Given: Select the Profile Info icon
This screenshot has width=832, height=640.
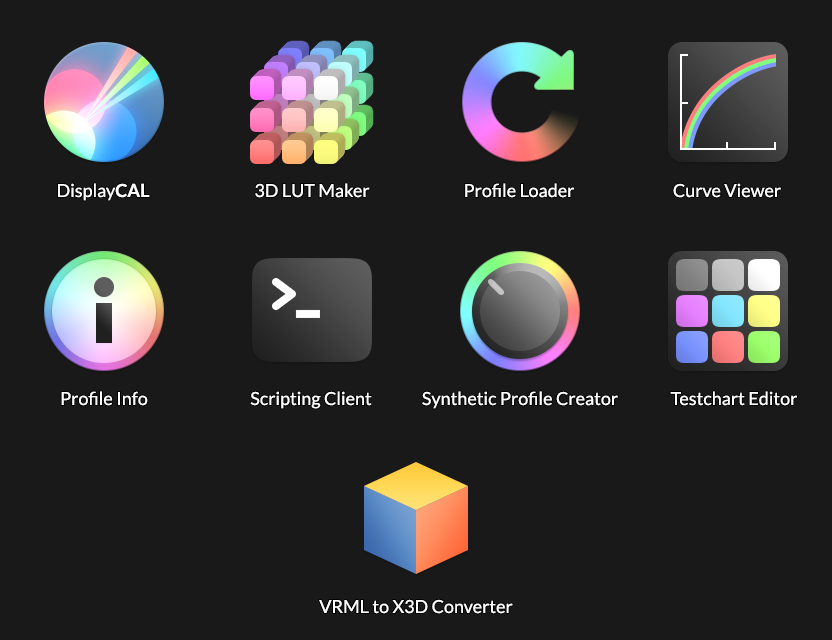Looking at the screenshot, I should coord(104,310).
